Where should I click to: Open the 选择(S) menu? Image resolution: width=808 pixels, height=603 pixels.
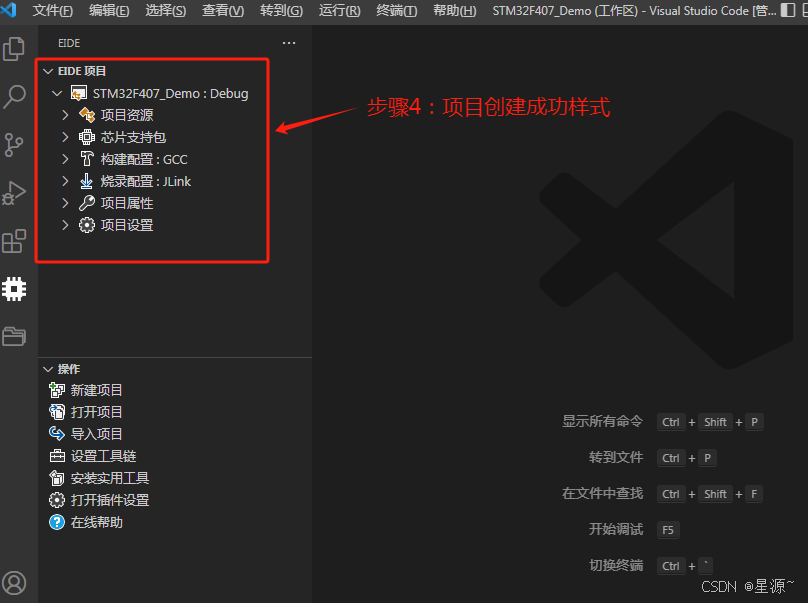[x=165, y=10]
